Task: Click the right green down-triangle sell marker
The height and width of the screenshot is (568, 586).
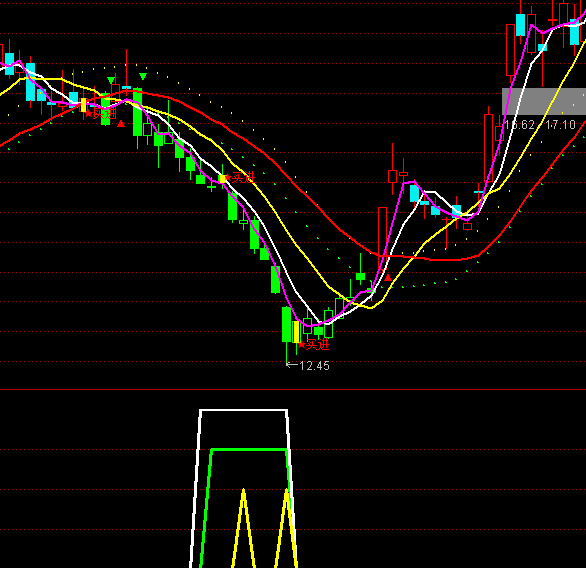Action: [143, 77]
